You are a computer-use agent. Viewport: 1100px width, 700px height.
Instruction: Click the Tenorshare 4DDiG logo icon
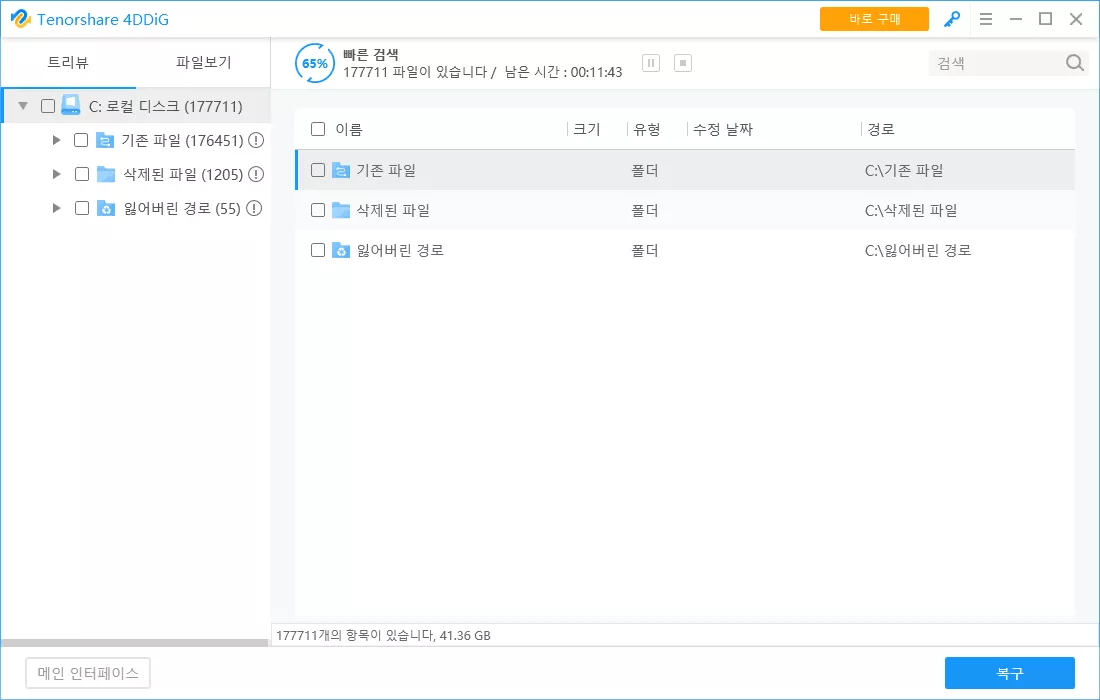(x=21, y=19)
